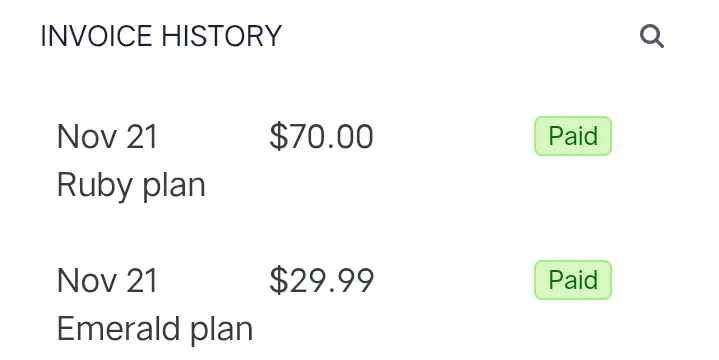Click "plan" in the Ruby plan label
Image resolution: width=719 pixels, height=360 pixels.
pos(174,187)
